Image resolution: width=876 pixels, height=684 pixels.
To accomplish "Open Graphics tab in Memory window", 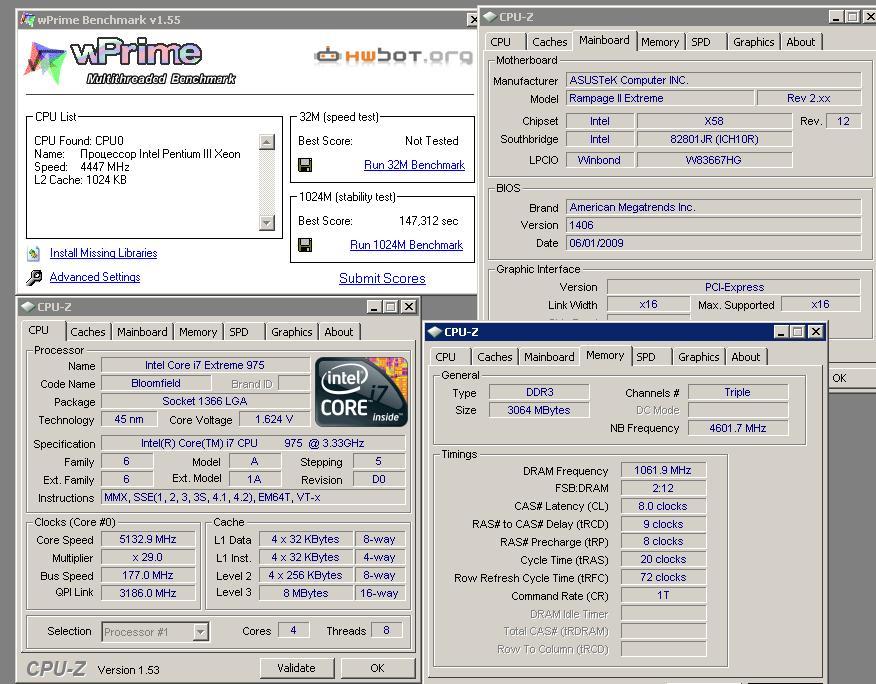I will (x=698, y=357).
